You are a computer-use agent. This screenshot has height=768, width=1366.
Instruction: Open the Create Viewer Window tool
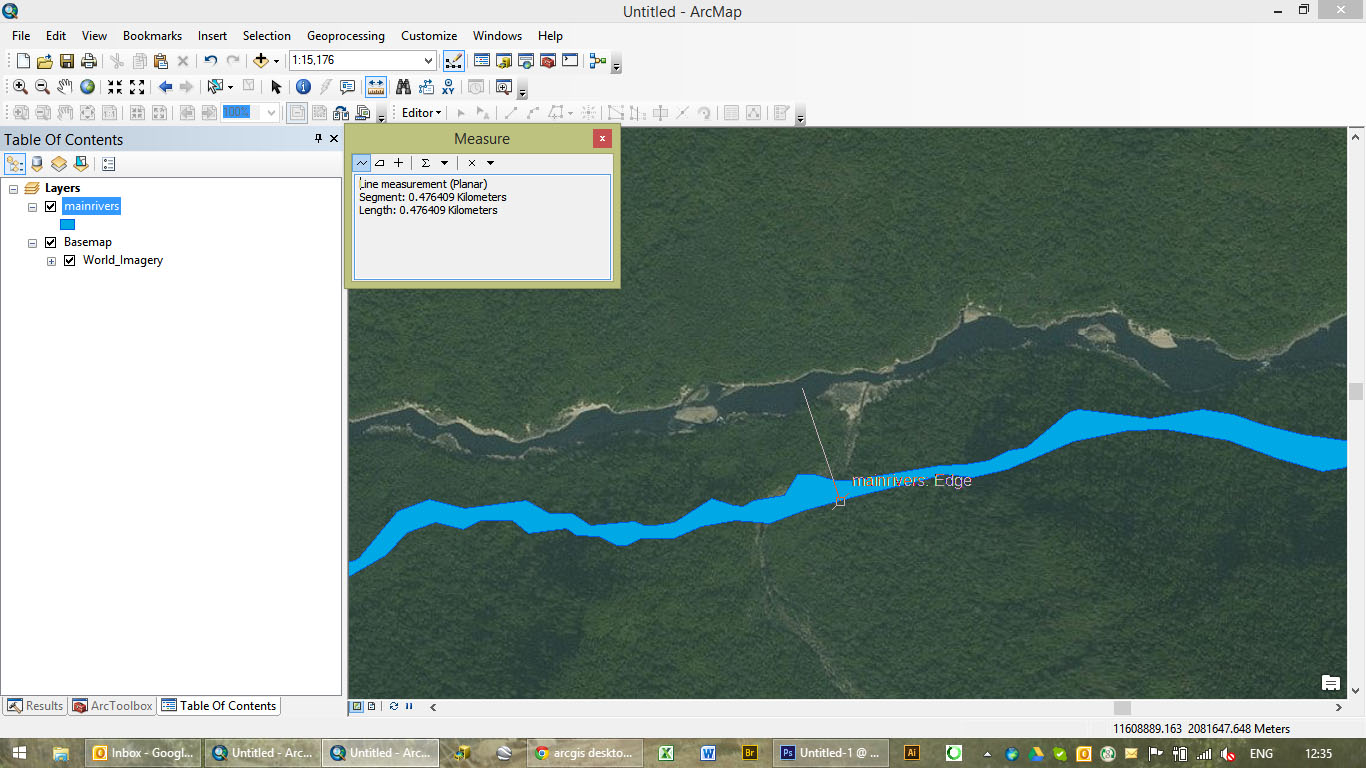coord(503,87)
